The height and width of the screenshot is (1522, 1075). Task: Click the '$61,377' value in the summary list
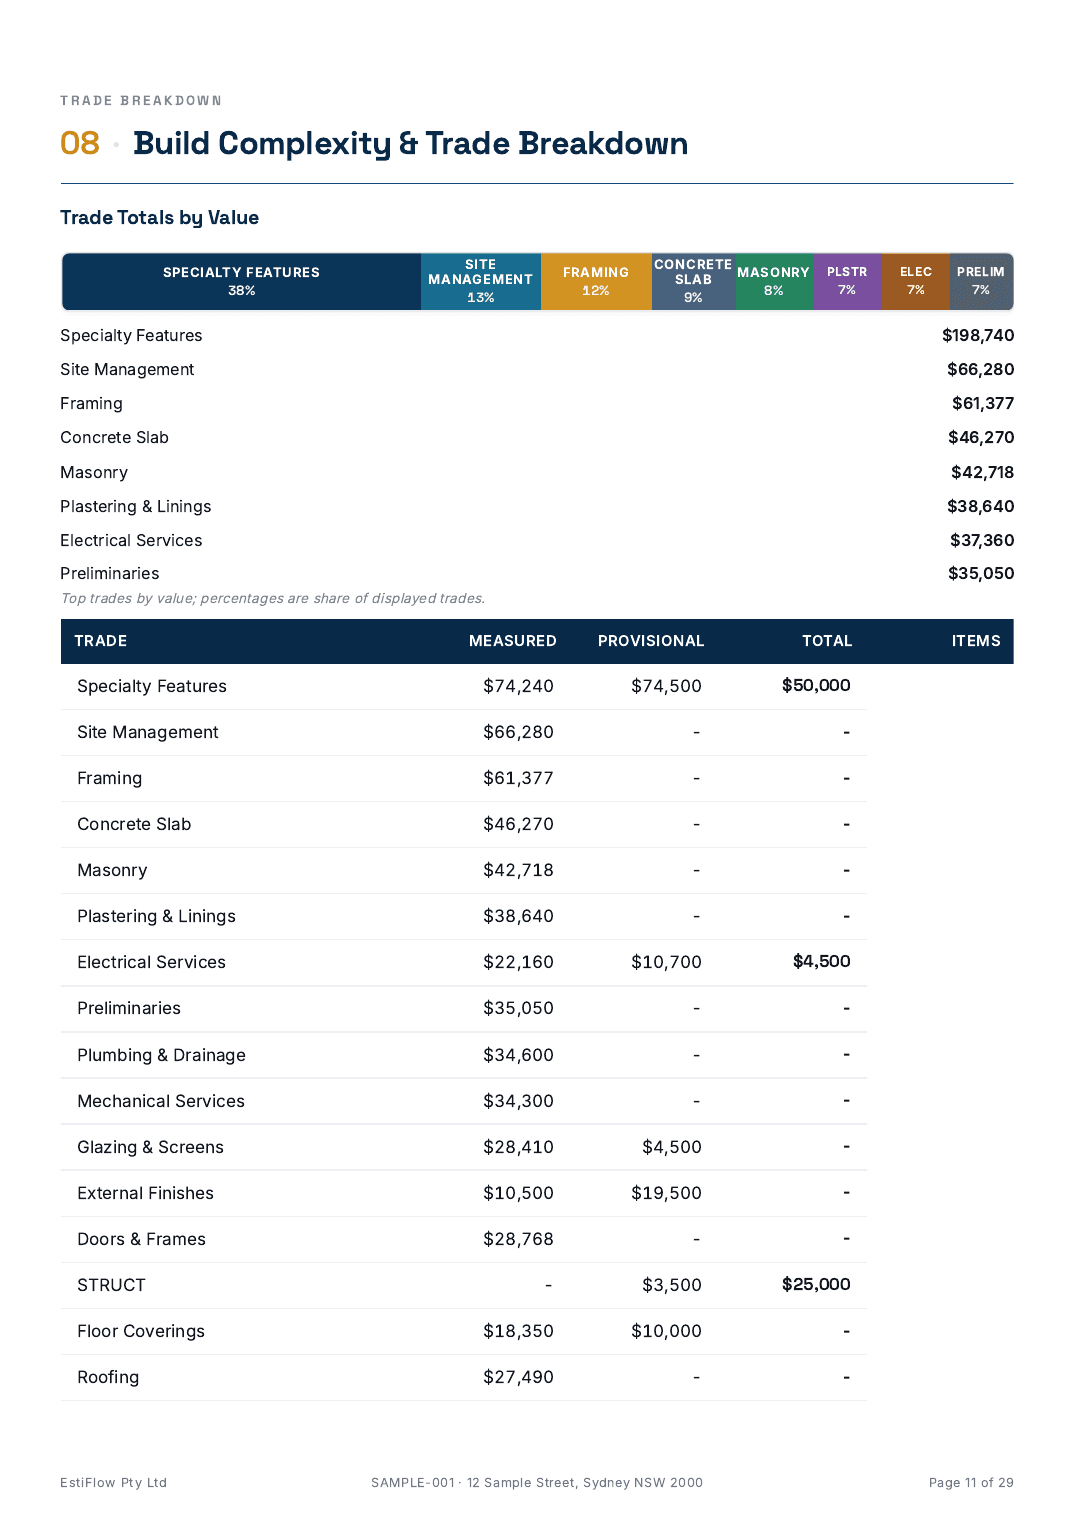(983, 404)
